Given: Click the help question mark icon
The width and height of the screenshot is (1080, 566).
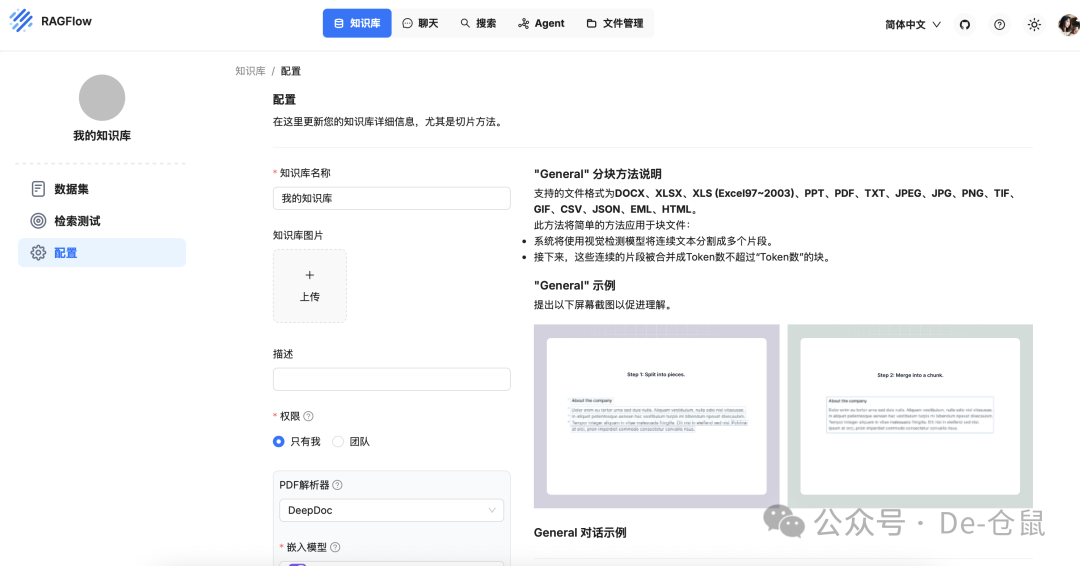Looking at the screenshot, I should [999, 24].
